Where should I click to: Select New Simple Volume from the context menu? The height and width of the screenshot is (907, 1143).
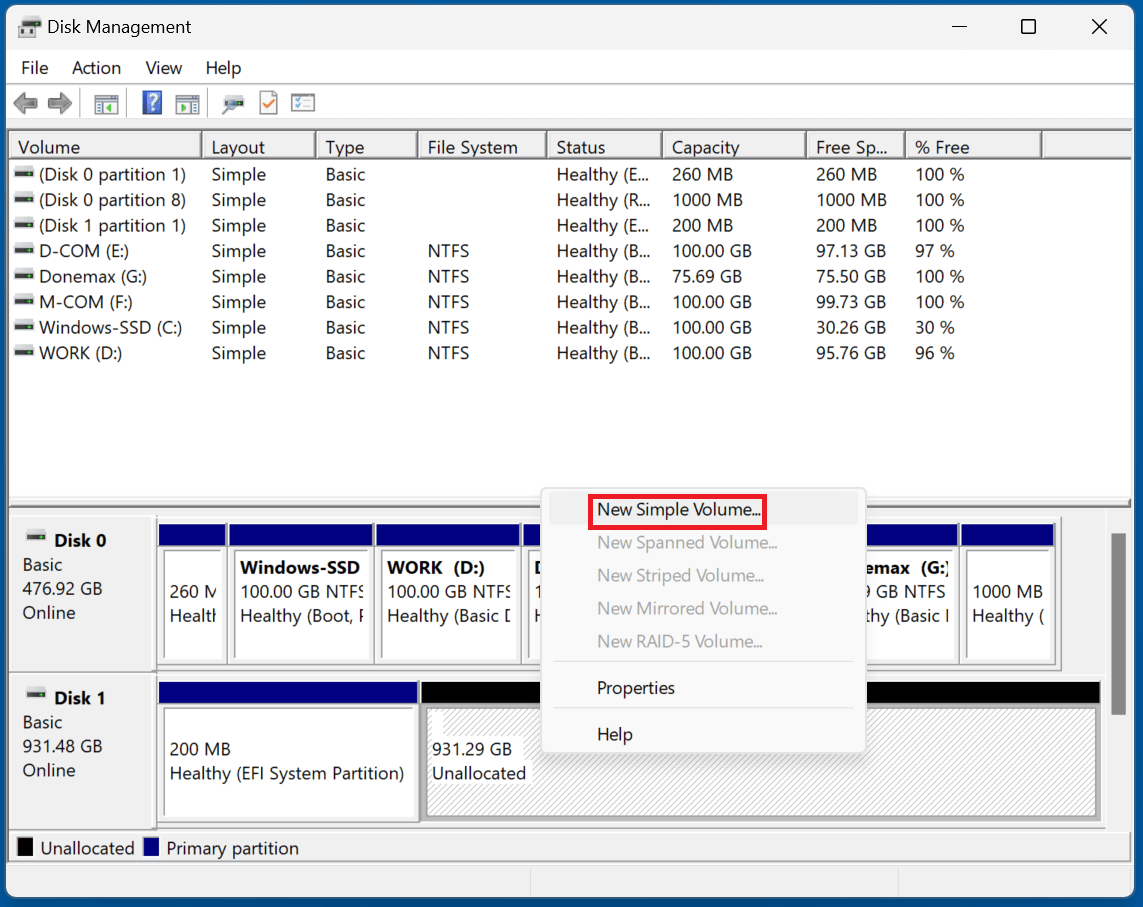(x=677, y=510)
